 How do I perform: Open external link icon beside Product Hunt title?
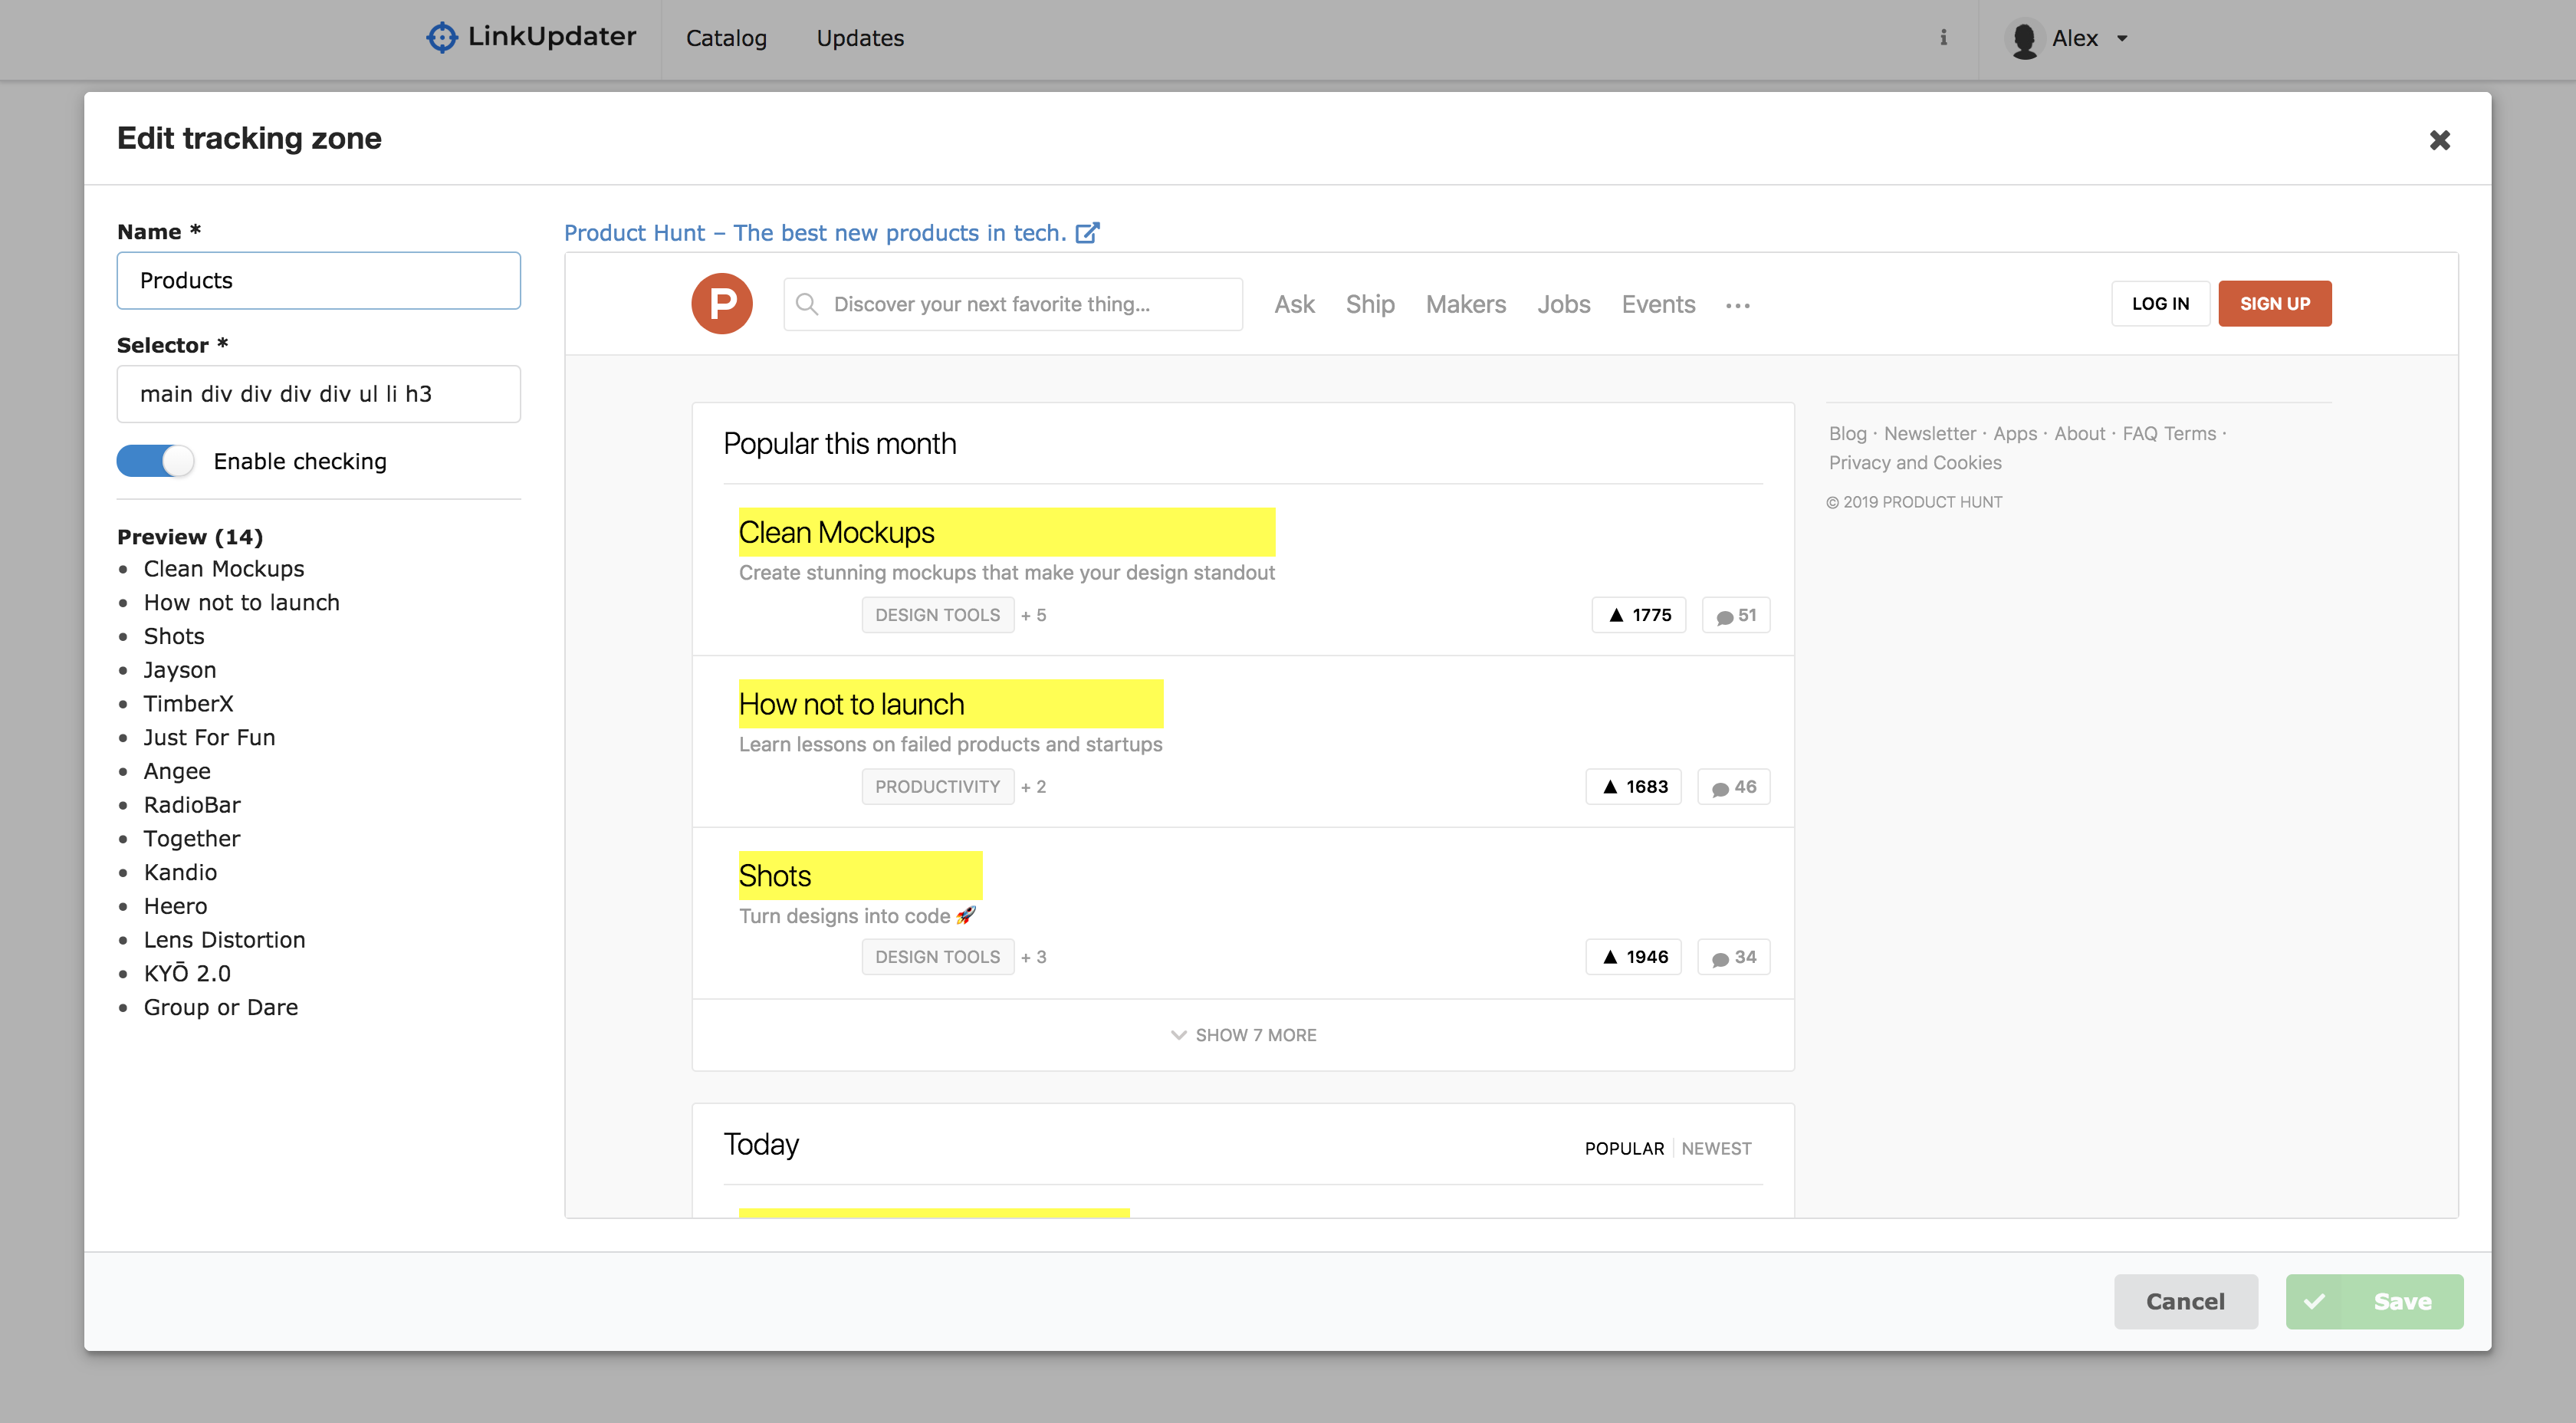[x=1087, y=233]
